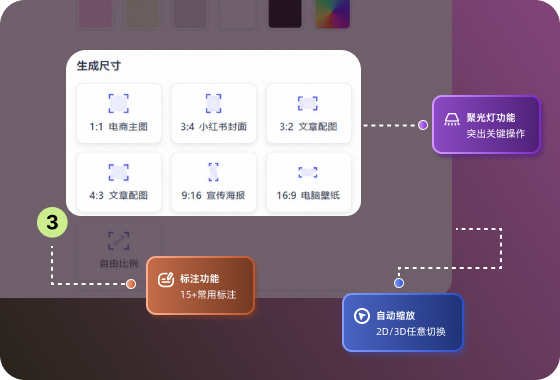Open the 聚光灯功能 spotlight card

pos(486,125)
